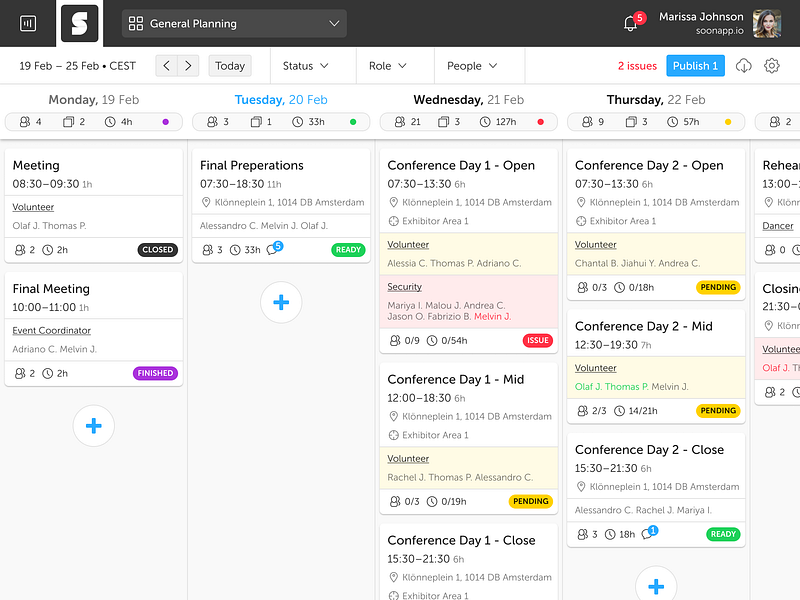Viewport: 800px width, 600px height.
Task: Open the settings gear icon
Action: (771, 66)
